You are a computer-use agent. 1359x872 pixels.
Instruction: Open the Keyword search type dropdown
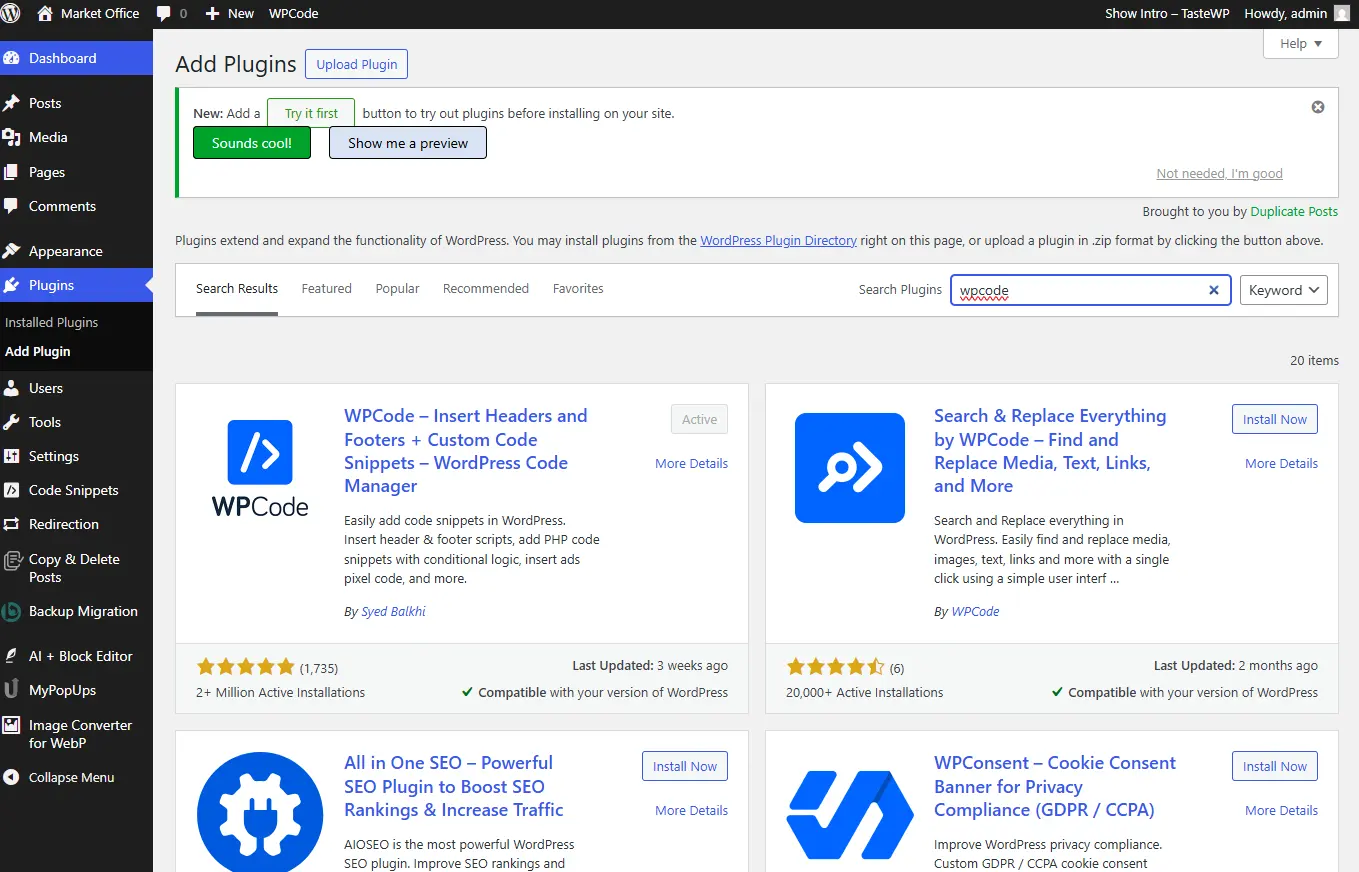point(1284,290)
